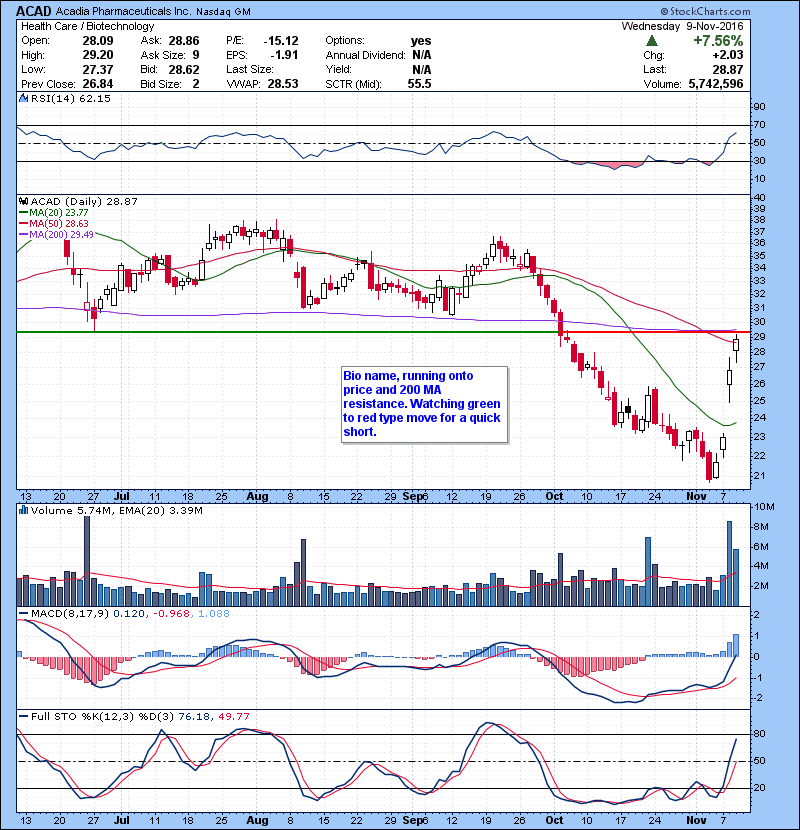Click the P/E -15.12 value

point(281,41)
